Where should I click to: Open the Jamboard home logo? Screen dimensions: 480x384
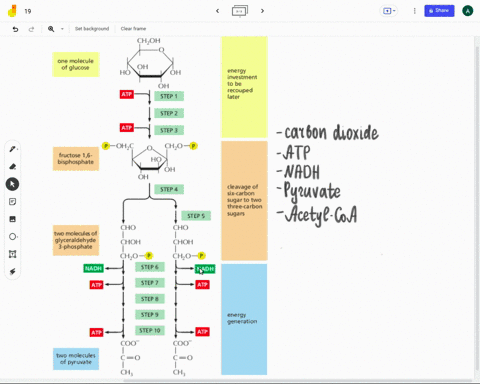coord(12,11)
